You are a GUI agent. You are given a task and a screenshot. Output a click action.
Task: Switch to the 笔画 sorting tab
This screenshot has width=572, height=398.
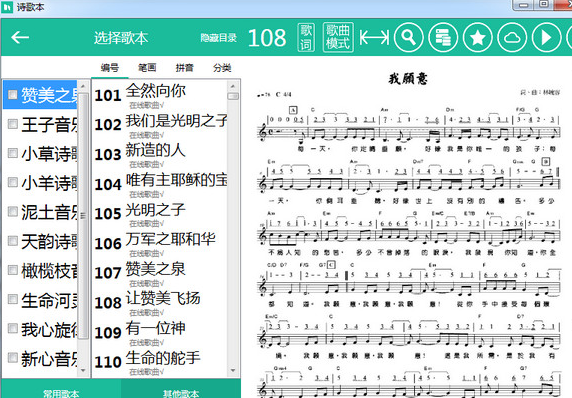(x=147, y=67)
